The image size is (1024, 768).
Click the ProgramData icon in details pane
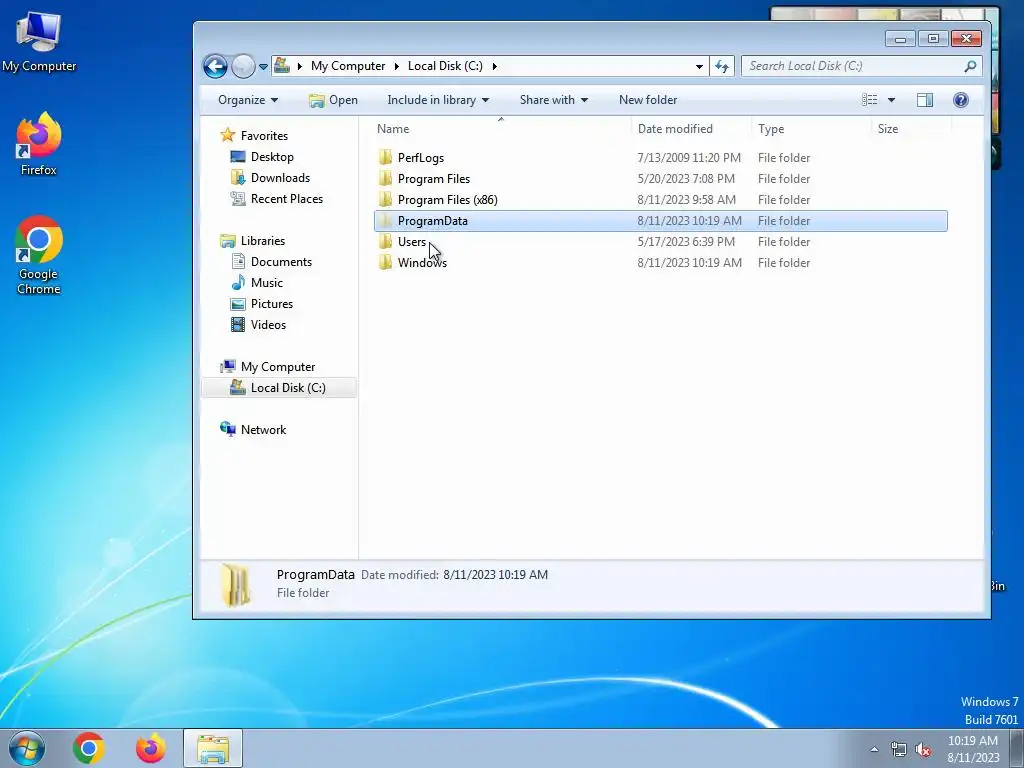coord(235,584)
